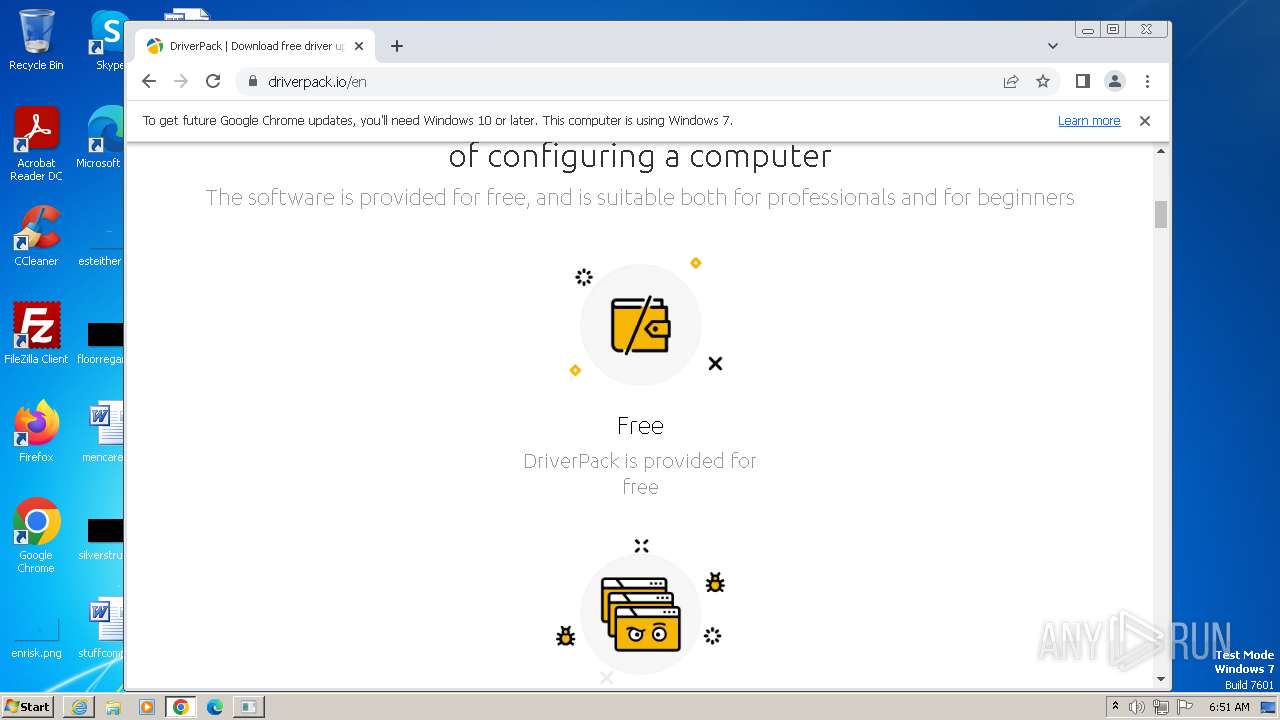The height and width of the screenshot is (720, 1280).
Task: Close the DriverPack tab
Action: [359, 46]
